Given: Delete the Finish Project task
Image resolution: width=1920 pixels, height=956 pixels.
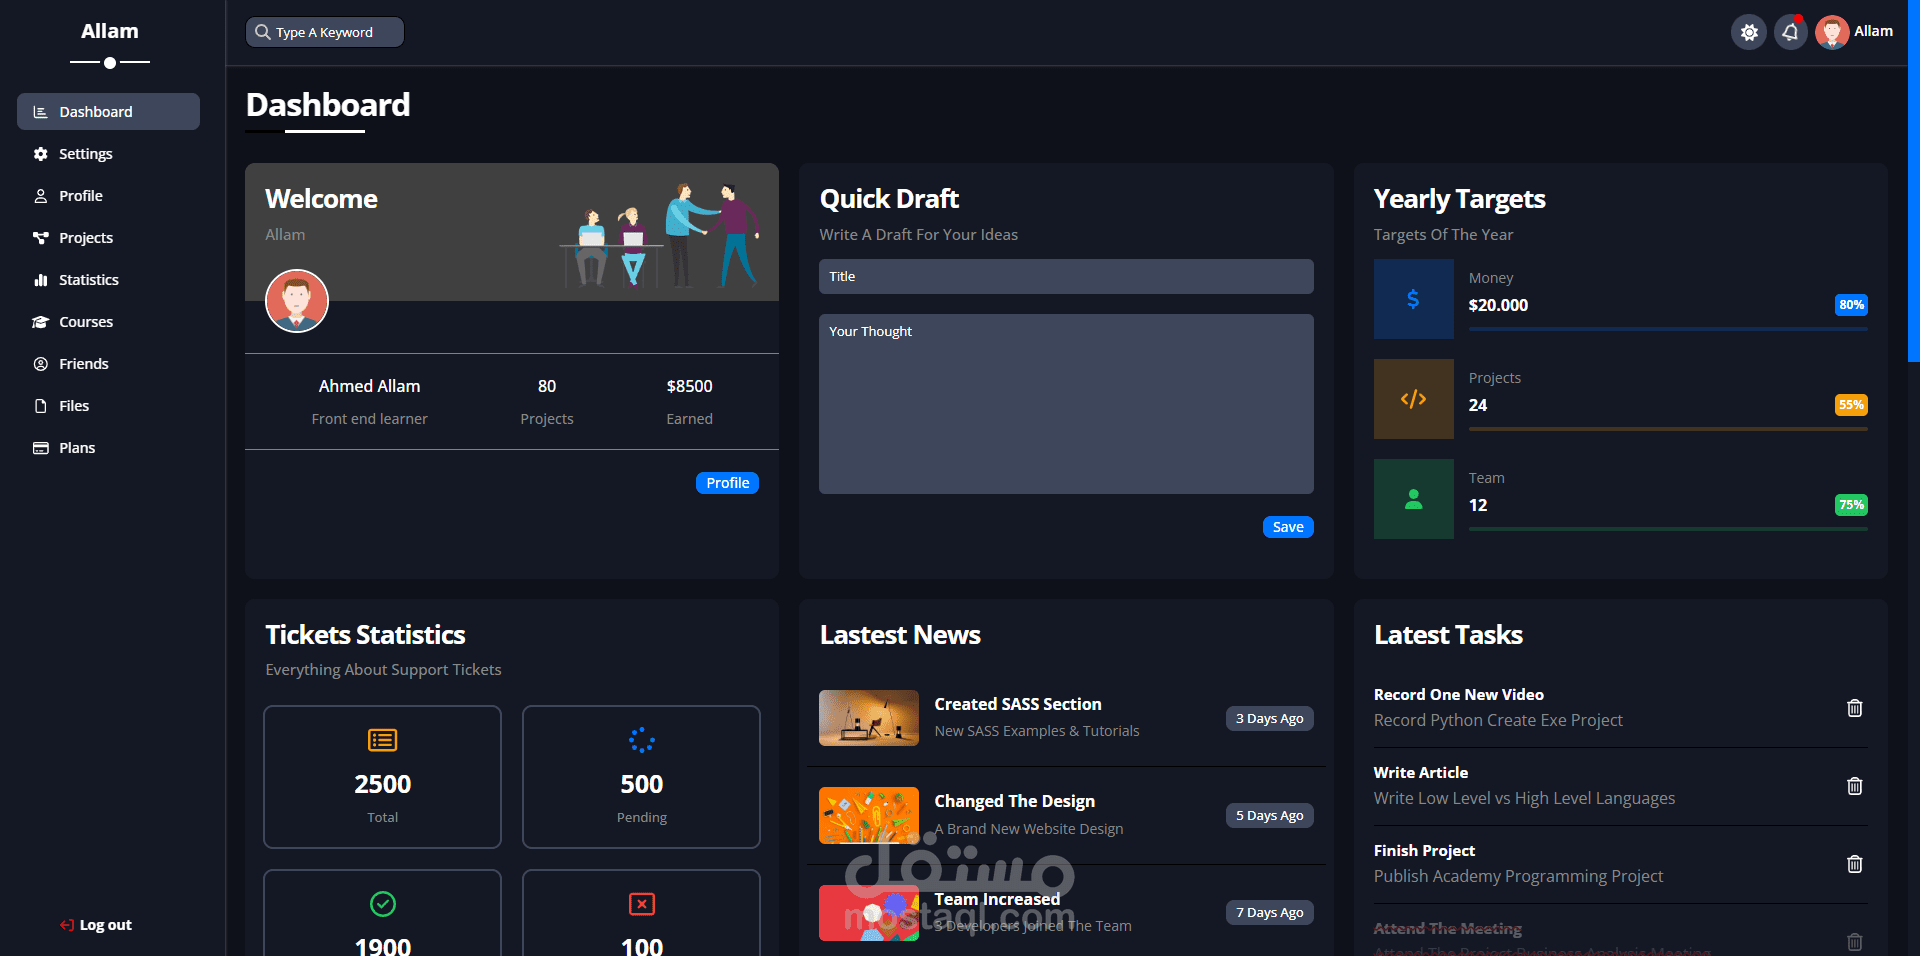Looking at the screenshot, I should 1855,864.
